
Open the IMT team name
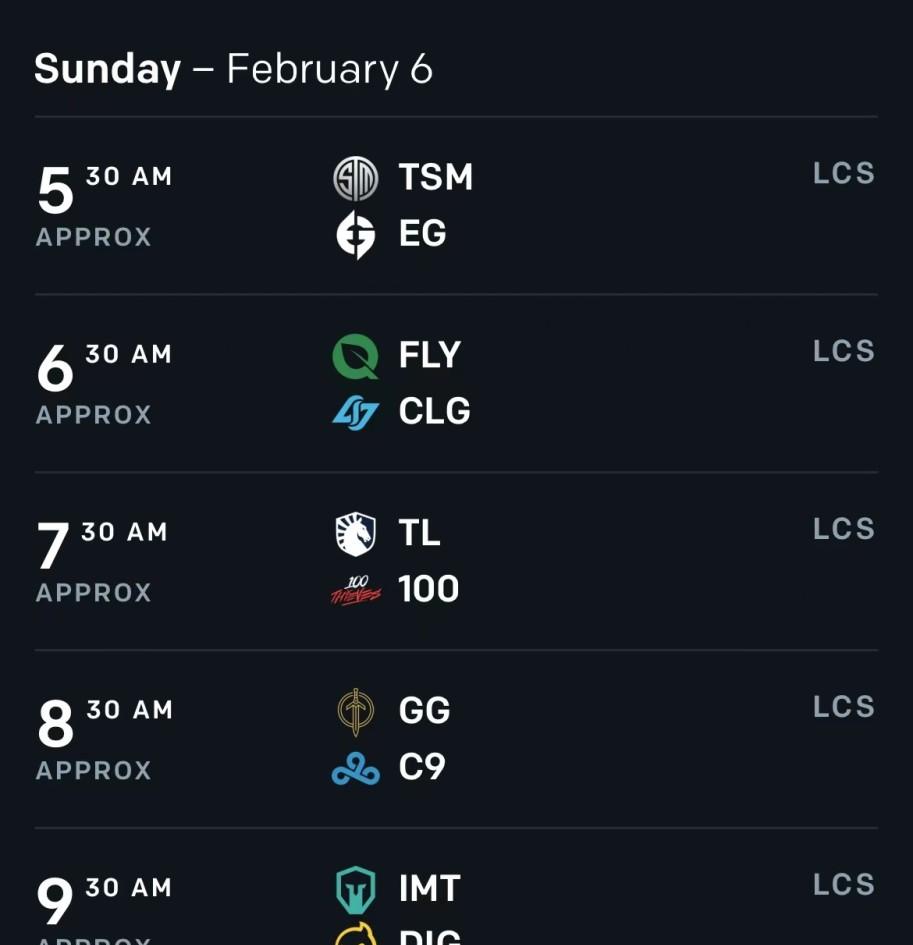pyautogui.click(x=430, y=888)
